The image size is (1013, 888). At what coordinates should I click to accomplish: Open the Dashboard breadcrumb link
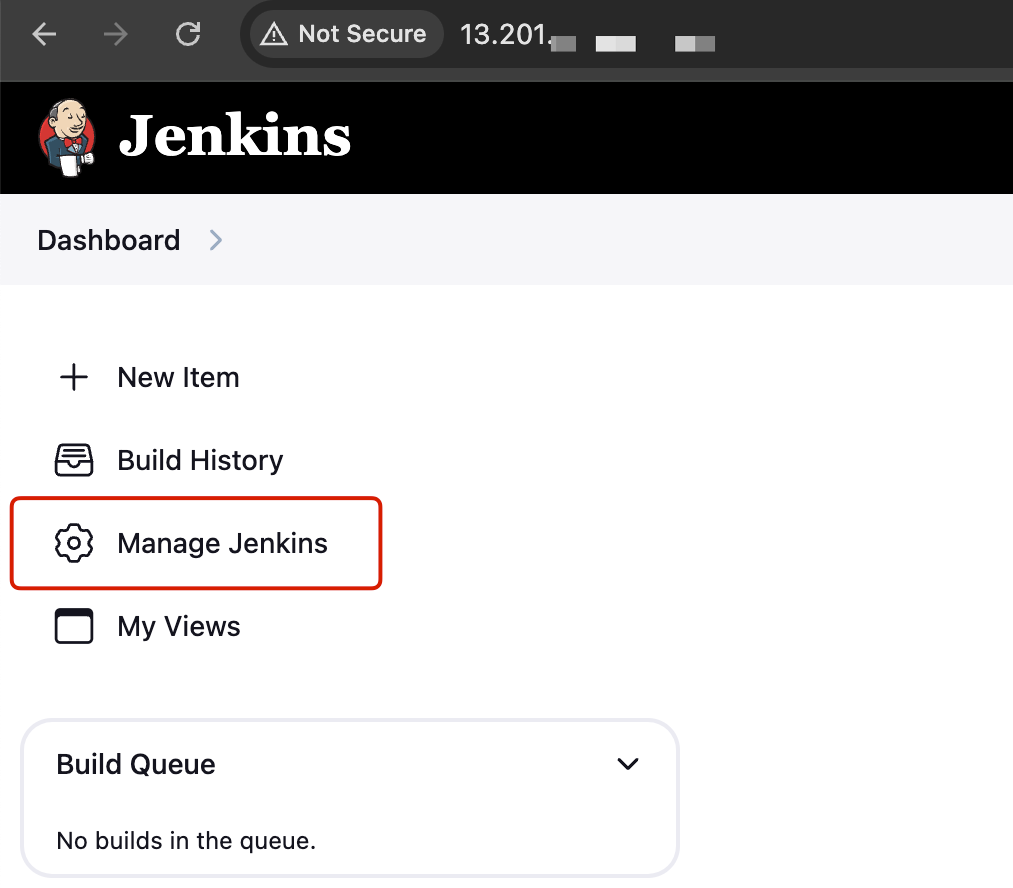click(109, 240)
